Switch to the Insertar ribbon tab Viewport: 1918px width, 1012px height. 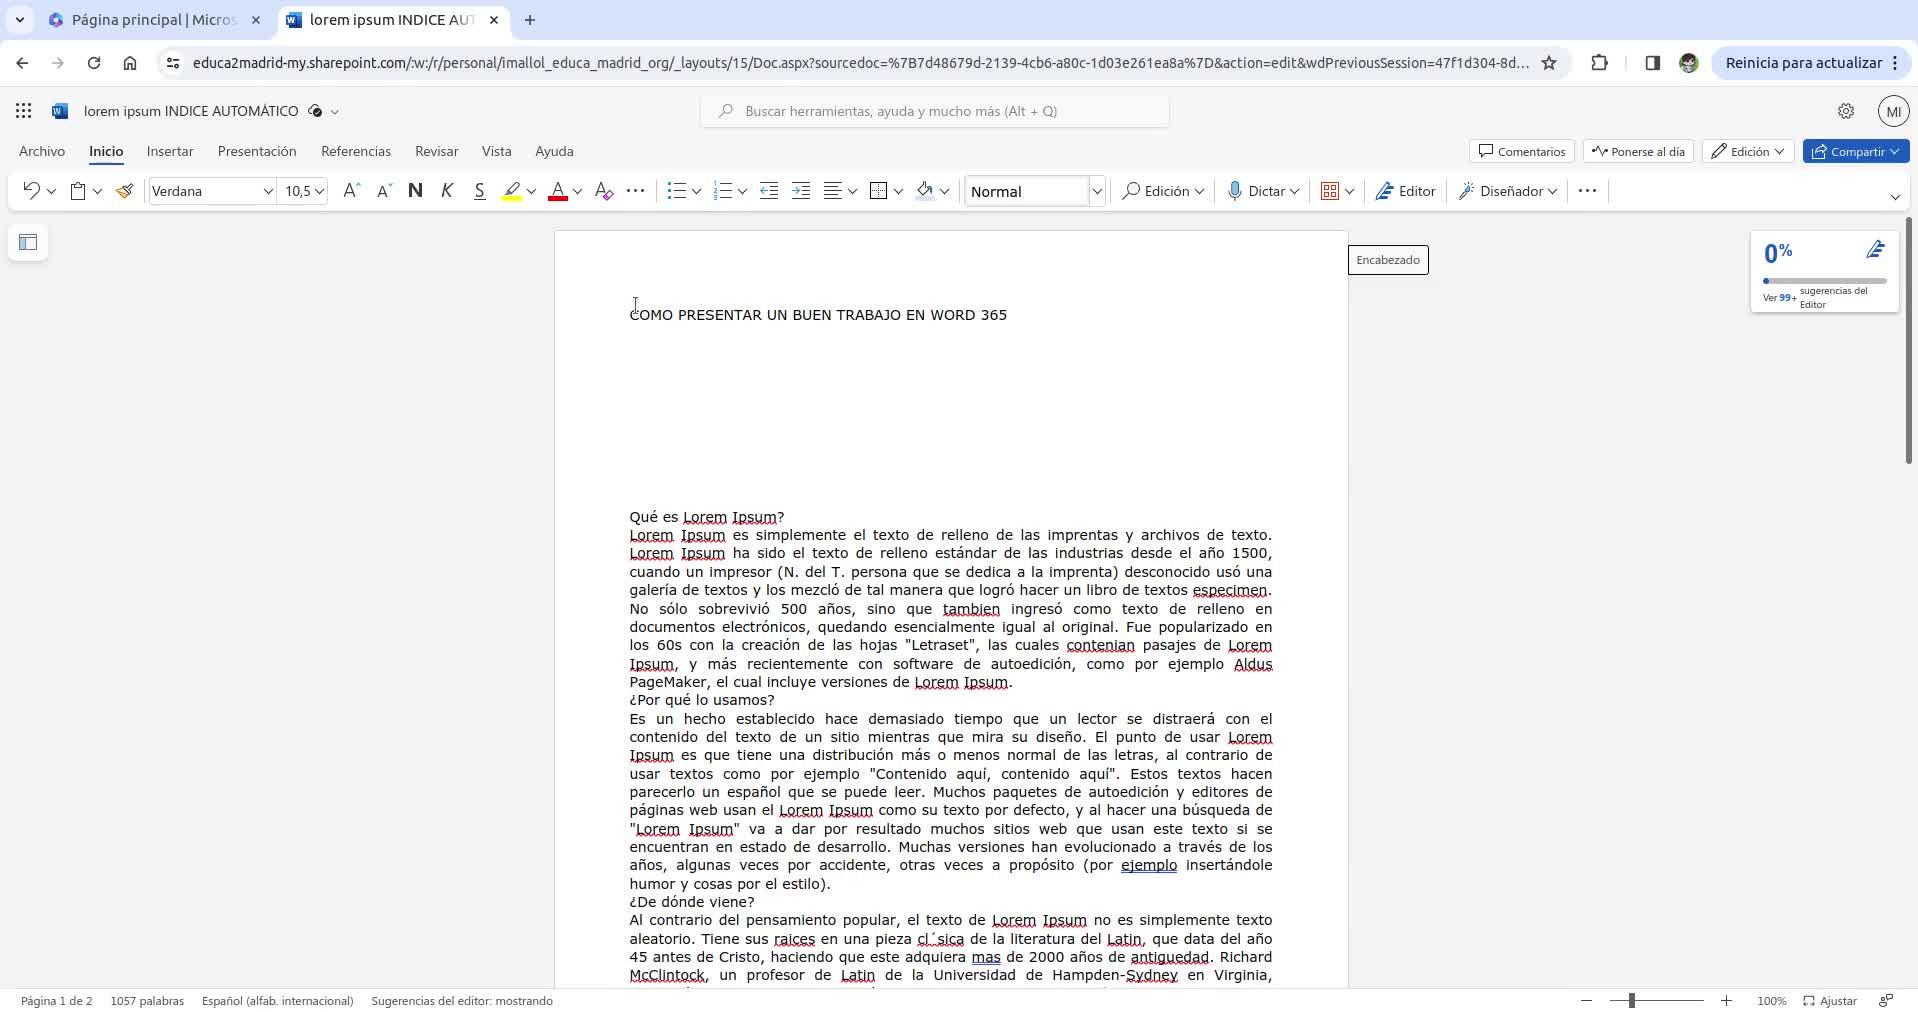(x=170, y=151)
